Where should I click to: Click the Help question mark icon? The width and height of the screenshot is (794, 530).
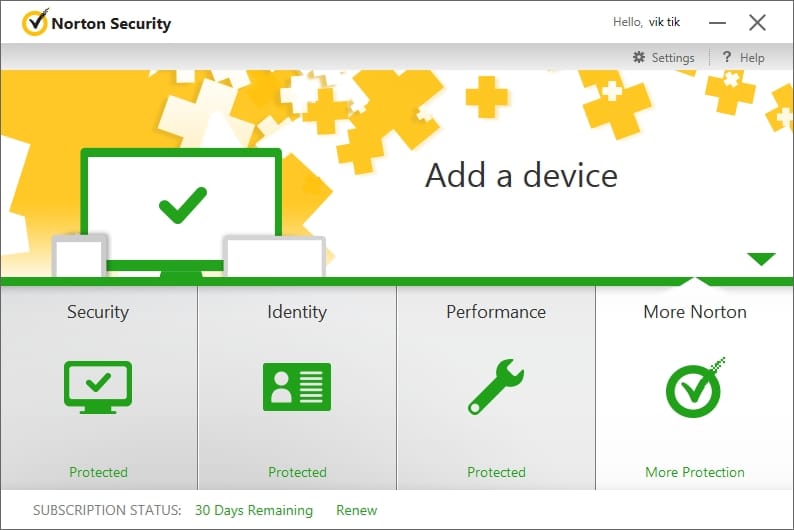727,57
